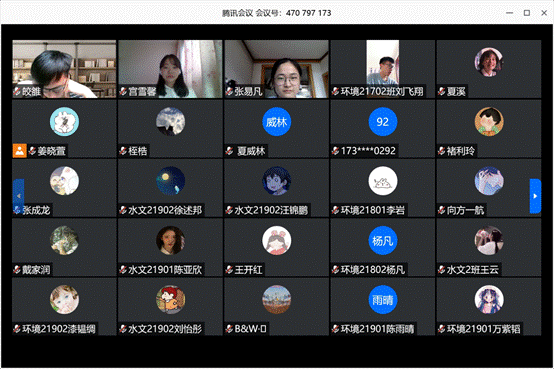Image resolution: width=554 pixels, height=369 pixels.
Task: Select the 水文21901陈亚欣 avatar
Action: pyautogui.click(x=171, y=241)
